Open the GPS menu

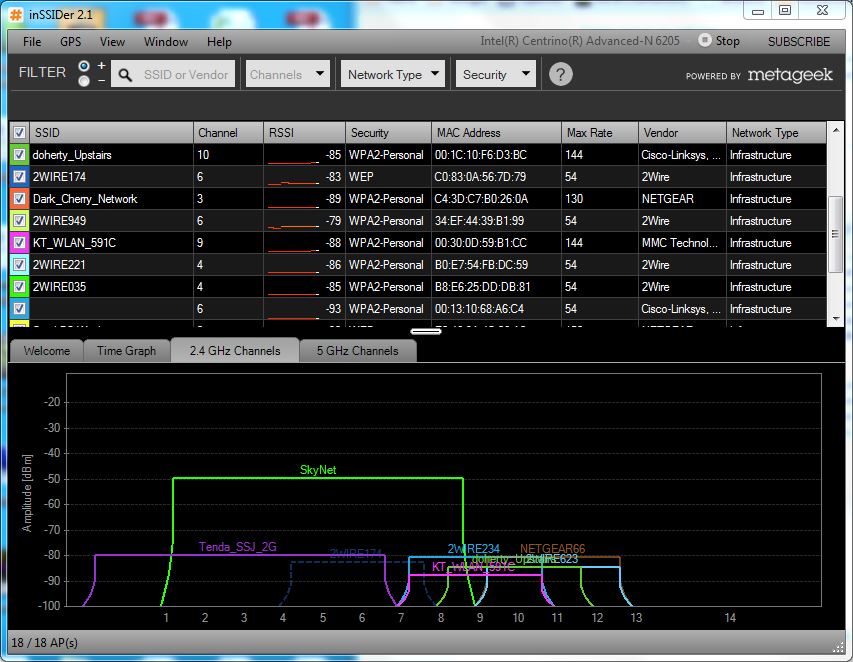[x=70, y=42]
